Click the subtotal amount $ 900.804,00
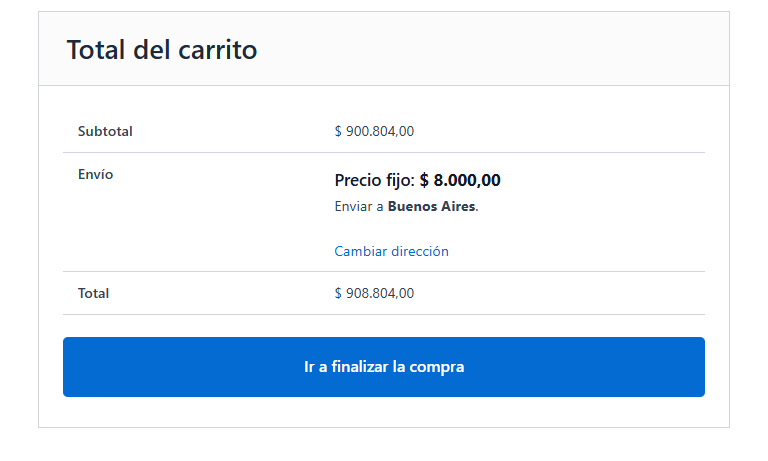The image size is (768, 461). click(x=374, y=131)
